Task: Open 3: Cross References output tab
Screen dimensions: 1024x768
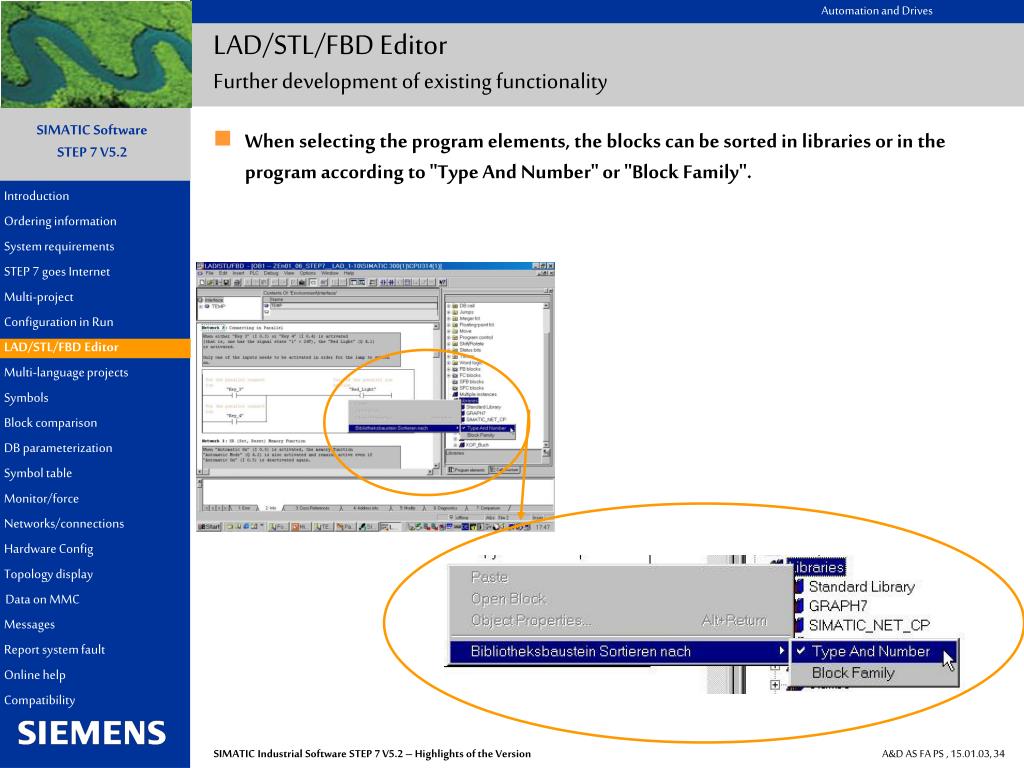Action: [x=313, y=507]
